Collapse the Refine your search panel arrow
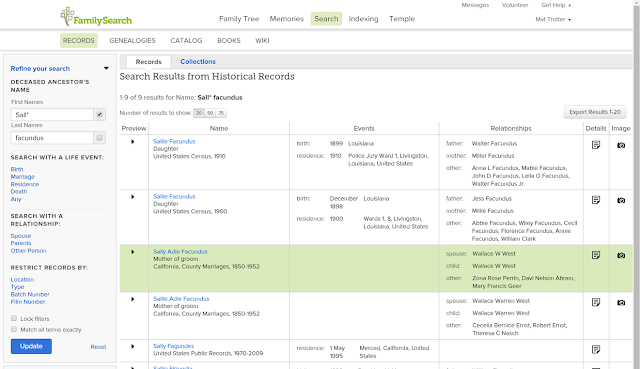Image resolution: width=640 pixels, height=369 pixels. coord(106,68)
